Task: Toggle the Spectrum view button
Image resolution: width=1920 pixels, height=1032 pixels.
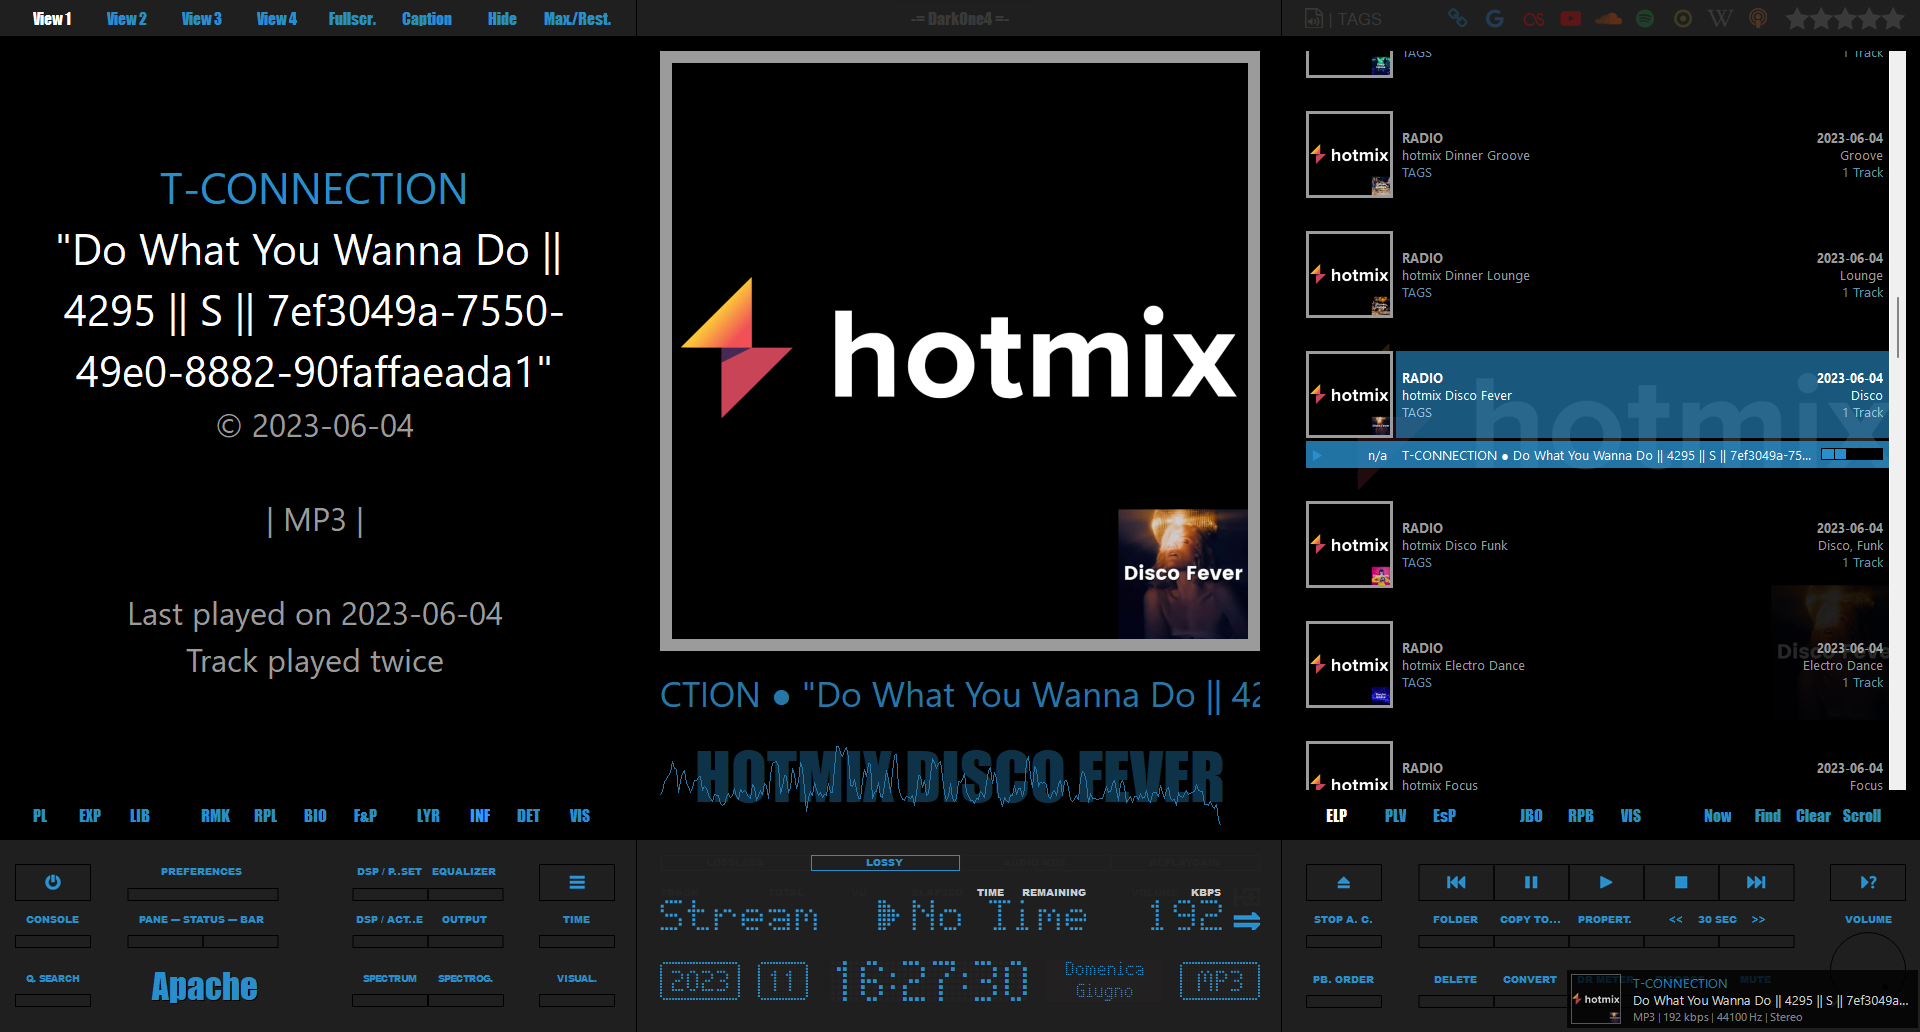Action: point(390,978)
